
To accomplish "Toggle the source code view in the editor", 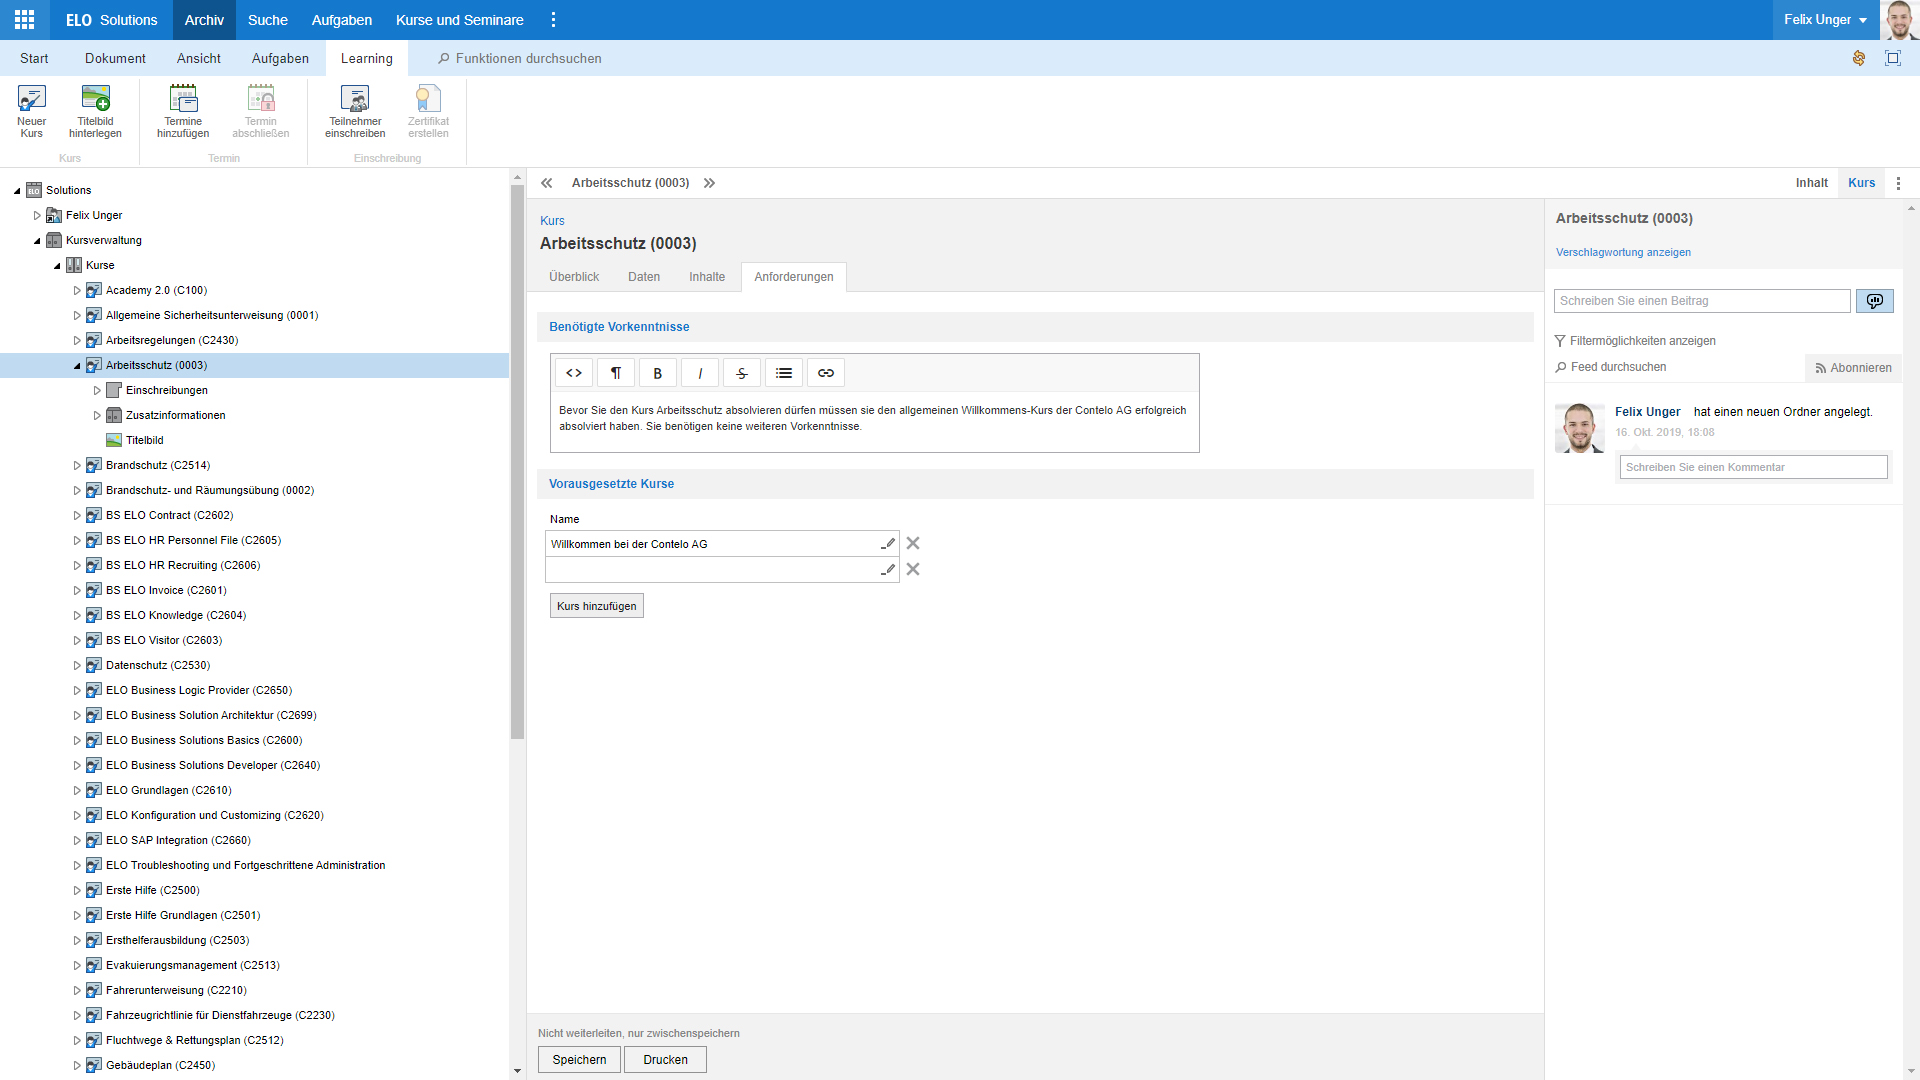I will tap(573, 373).
